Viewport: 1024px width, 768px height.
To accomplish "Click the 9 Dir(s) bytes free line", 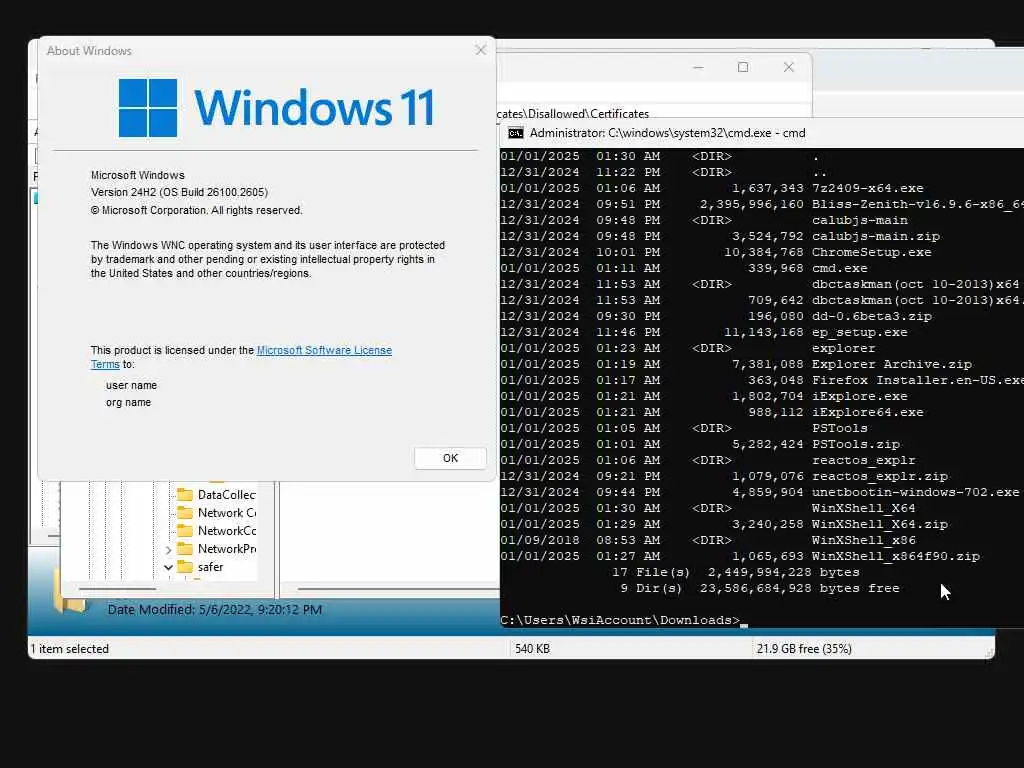I will pos(760,588).
